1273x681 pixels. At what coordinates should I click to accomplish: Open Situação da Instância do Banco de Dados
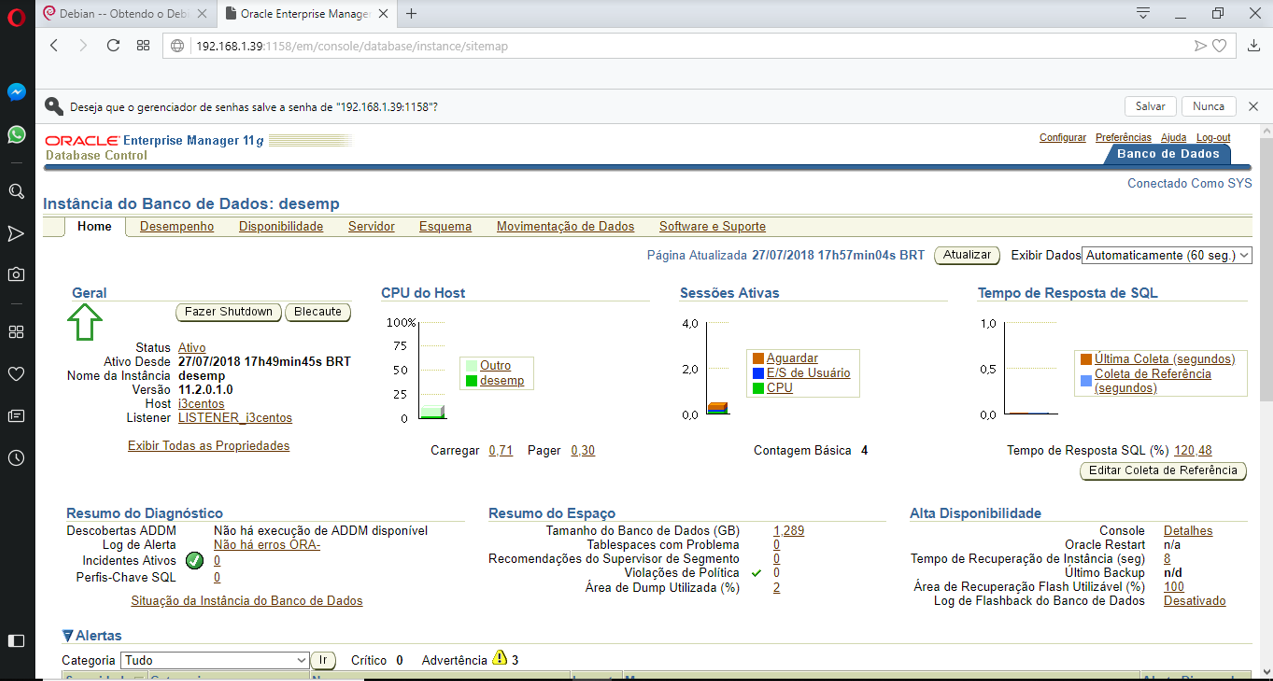(x=247, y=601)
